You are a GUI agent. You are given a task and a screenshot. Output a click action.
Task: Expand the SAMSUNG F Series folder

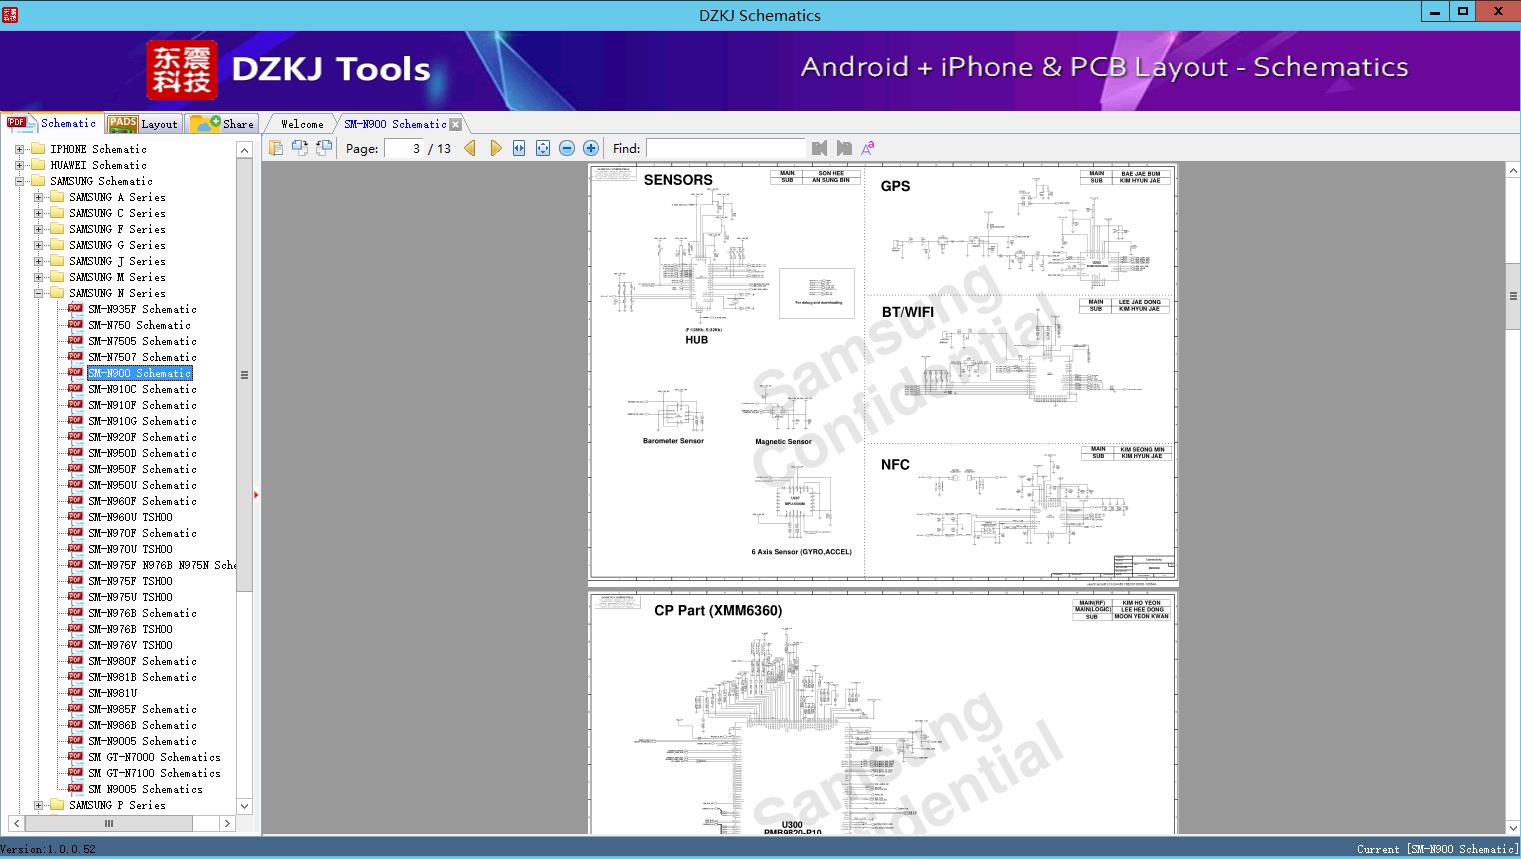pyautogui.click(x=38, y=229)
